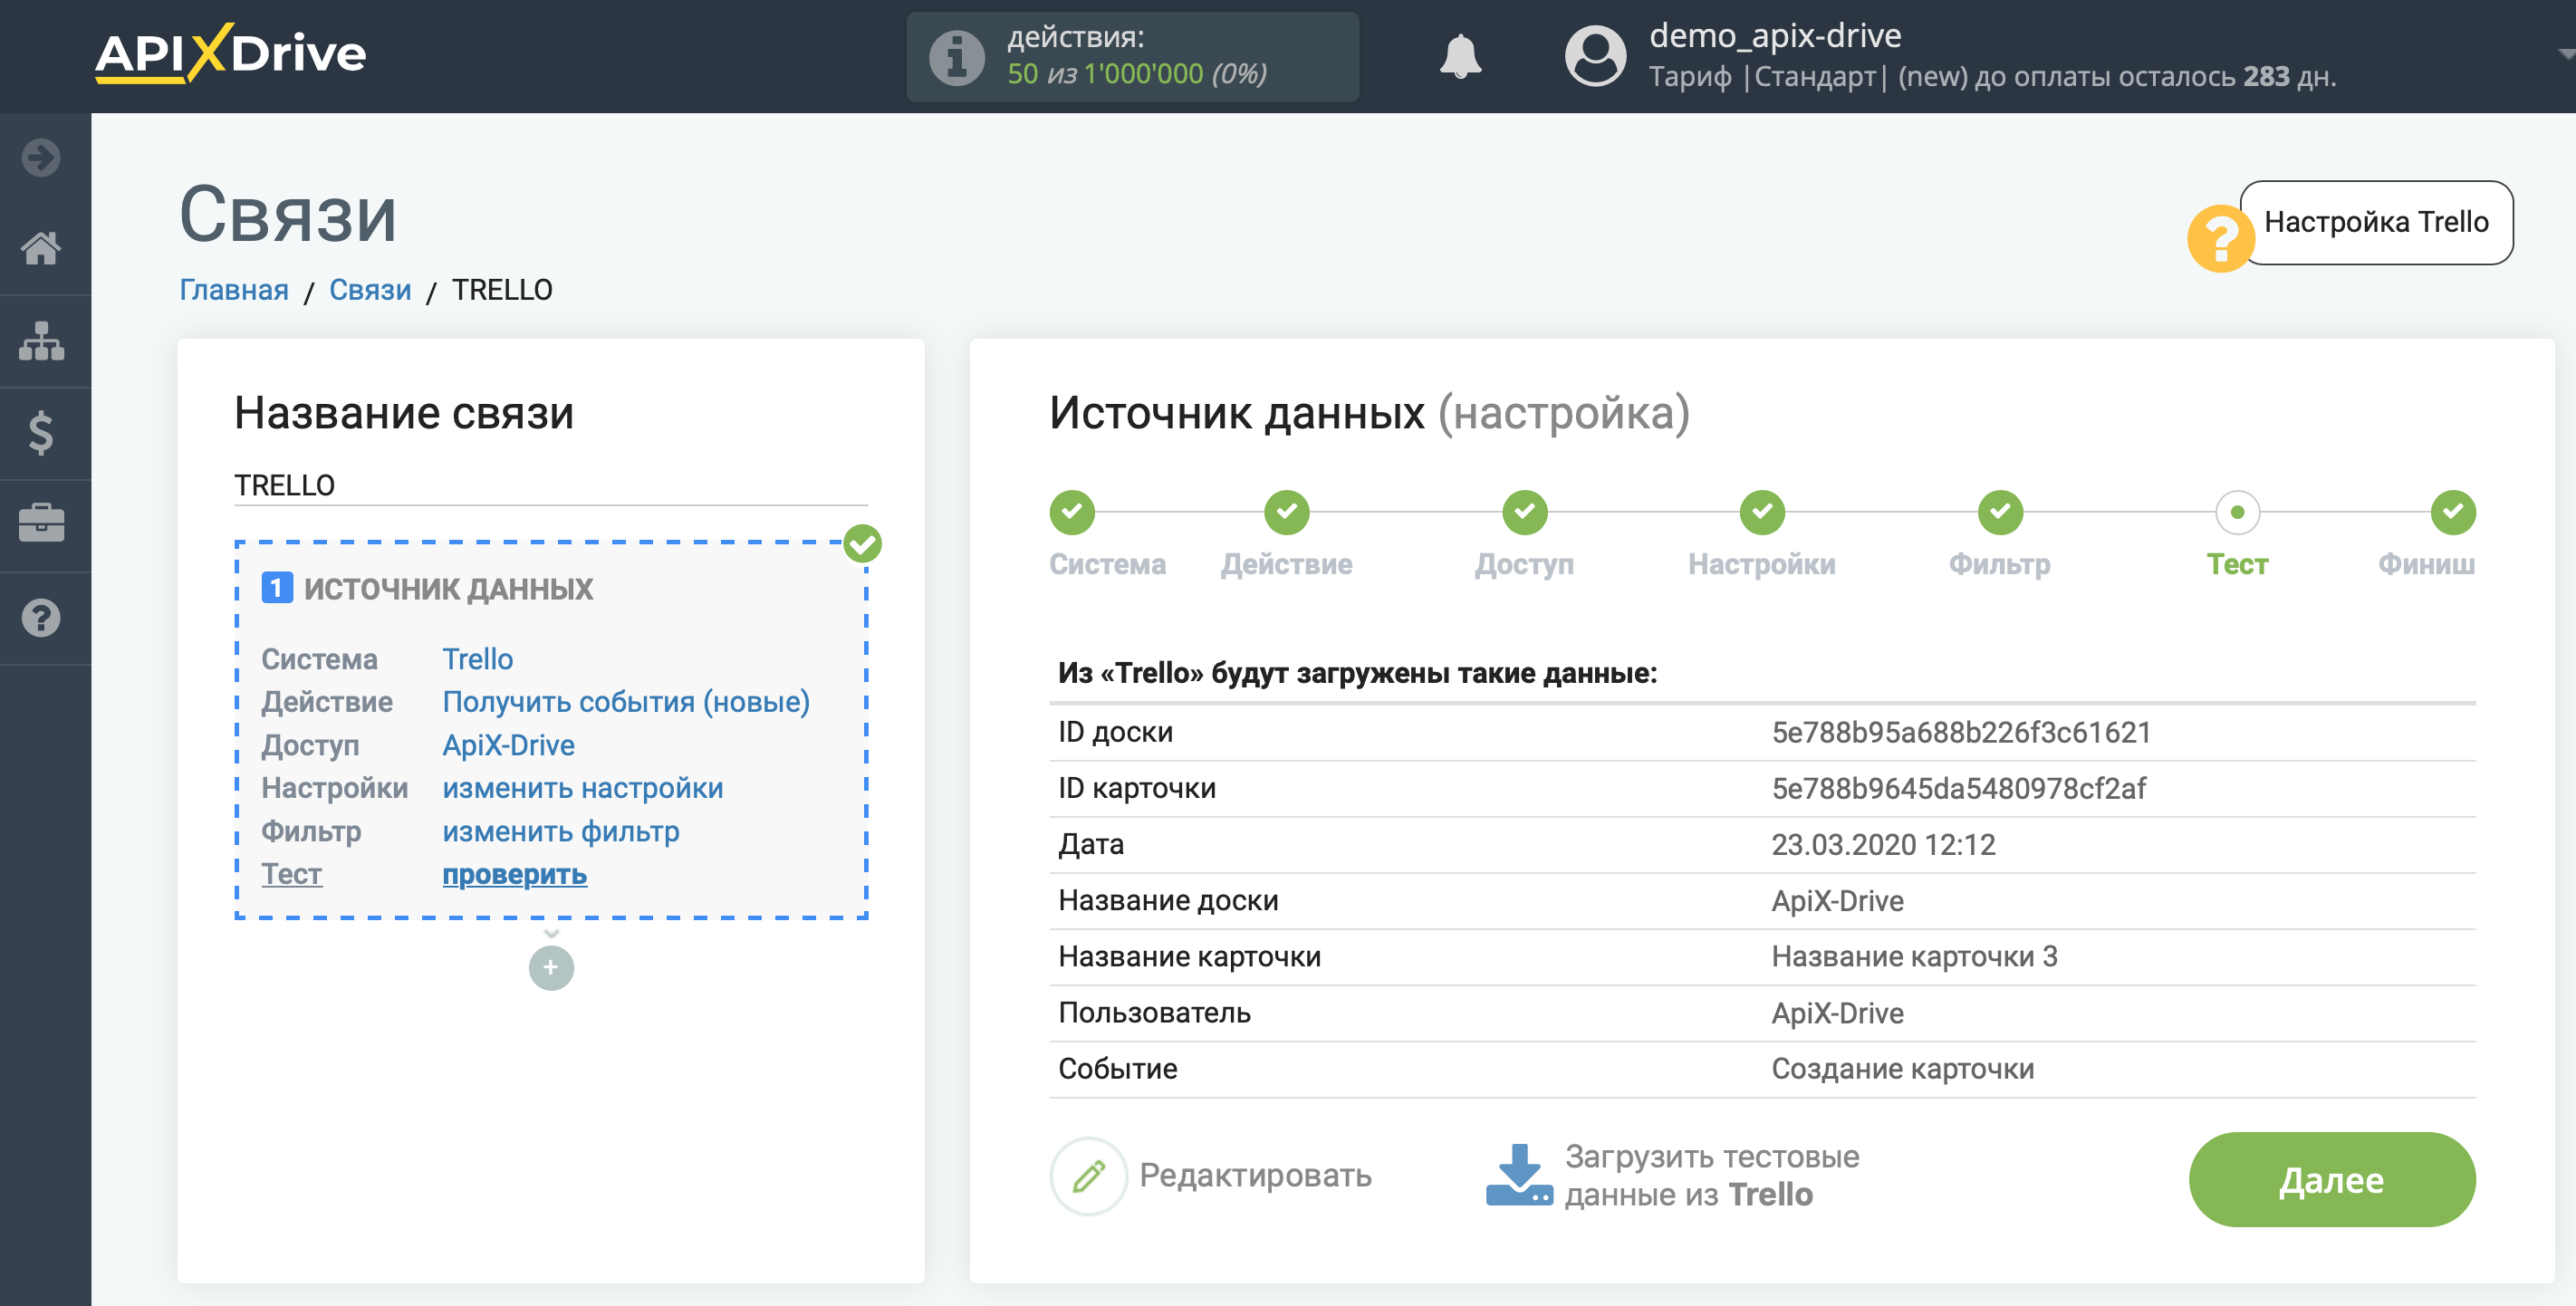The height and width of the screenshot is (1306, 2576).
Task: Open the Настройка Trello help button
Action: coord(2376,222)
